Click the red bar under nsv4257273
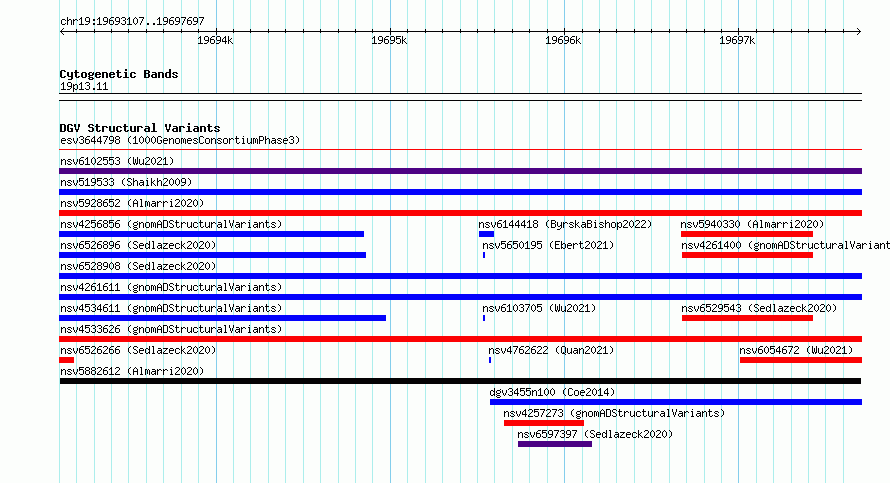Image resolution: width=890 pixels, height=483 pixels. coord(544,423)
